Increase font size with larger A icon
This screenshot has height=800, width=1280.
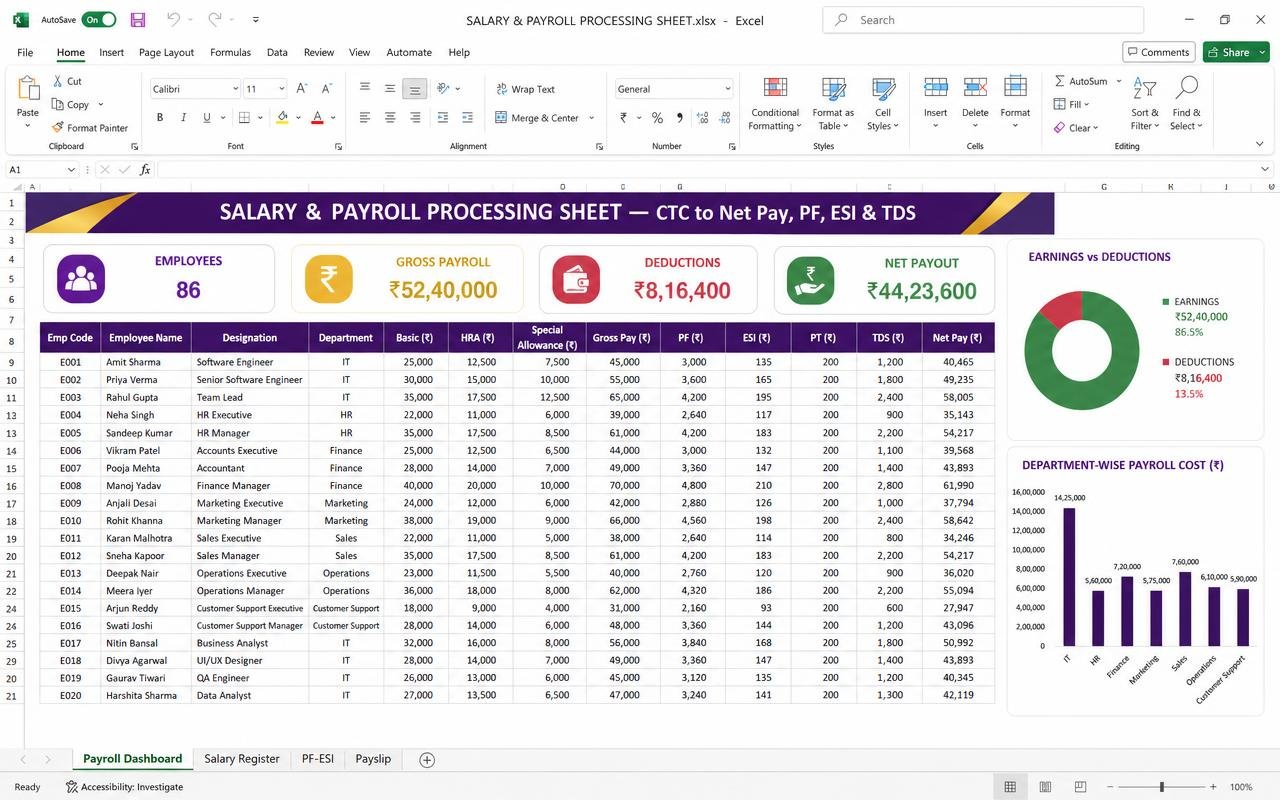pyautogui.click(x=301, y=88)
